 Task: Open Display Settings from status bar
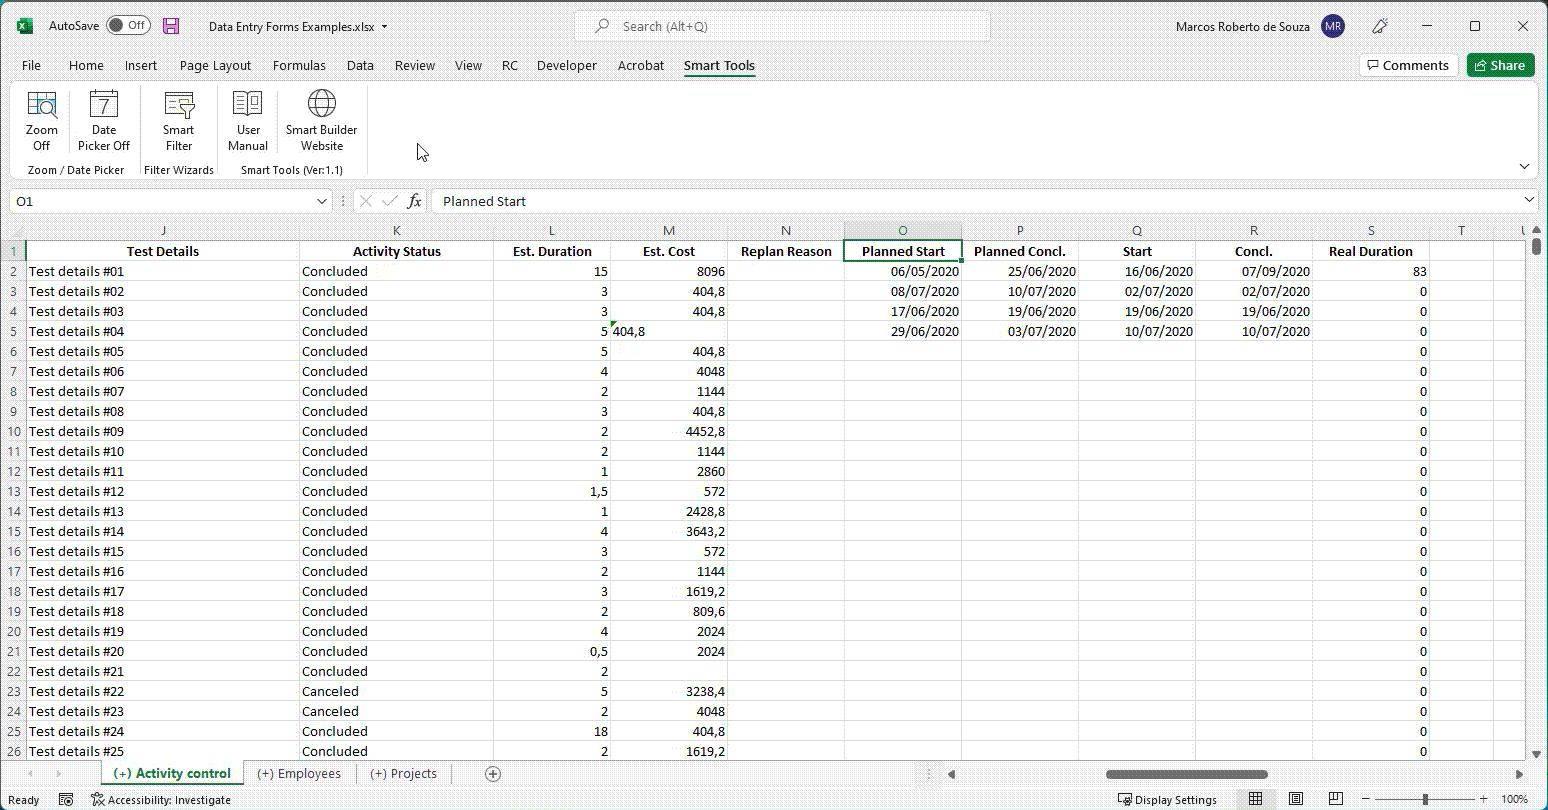1168,799
